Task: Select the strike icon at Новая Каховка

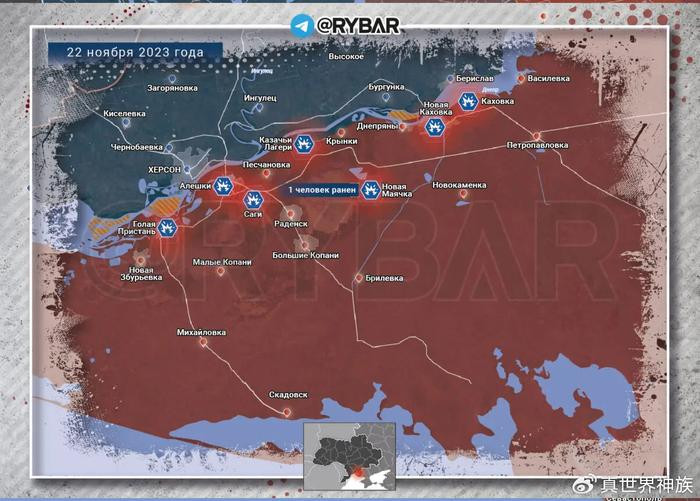Action: (x=435, y=126)
